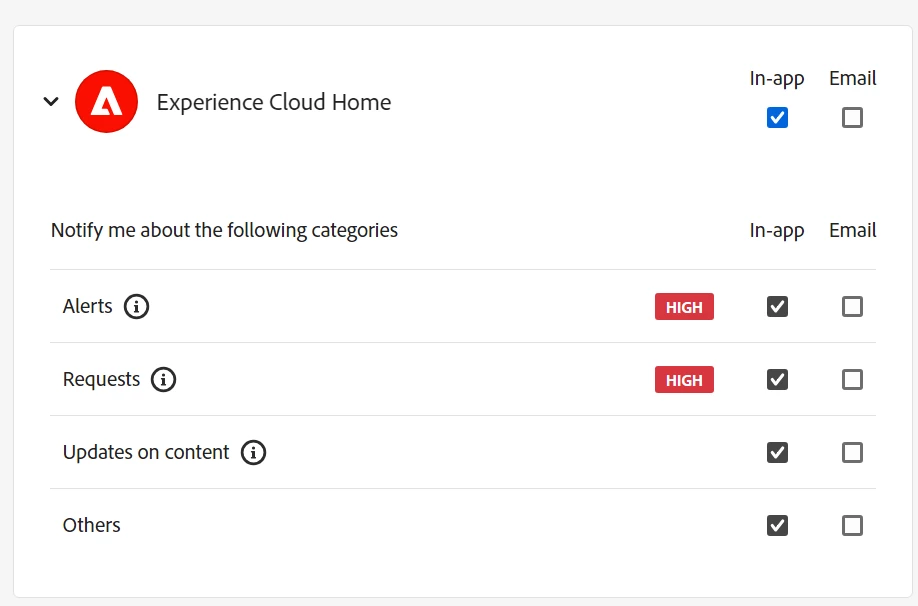Open info icon for Updates on content
Screen dimensions: 918x606
254,453
